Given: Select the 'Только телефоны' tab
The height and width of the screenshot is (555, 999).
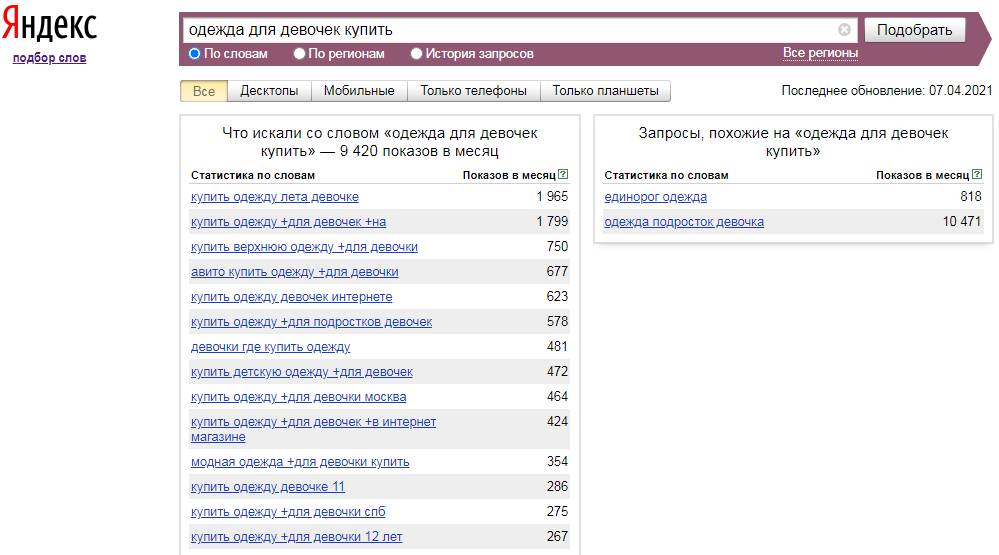Looking at the screenshot, I should click(473, 91).
